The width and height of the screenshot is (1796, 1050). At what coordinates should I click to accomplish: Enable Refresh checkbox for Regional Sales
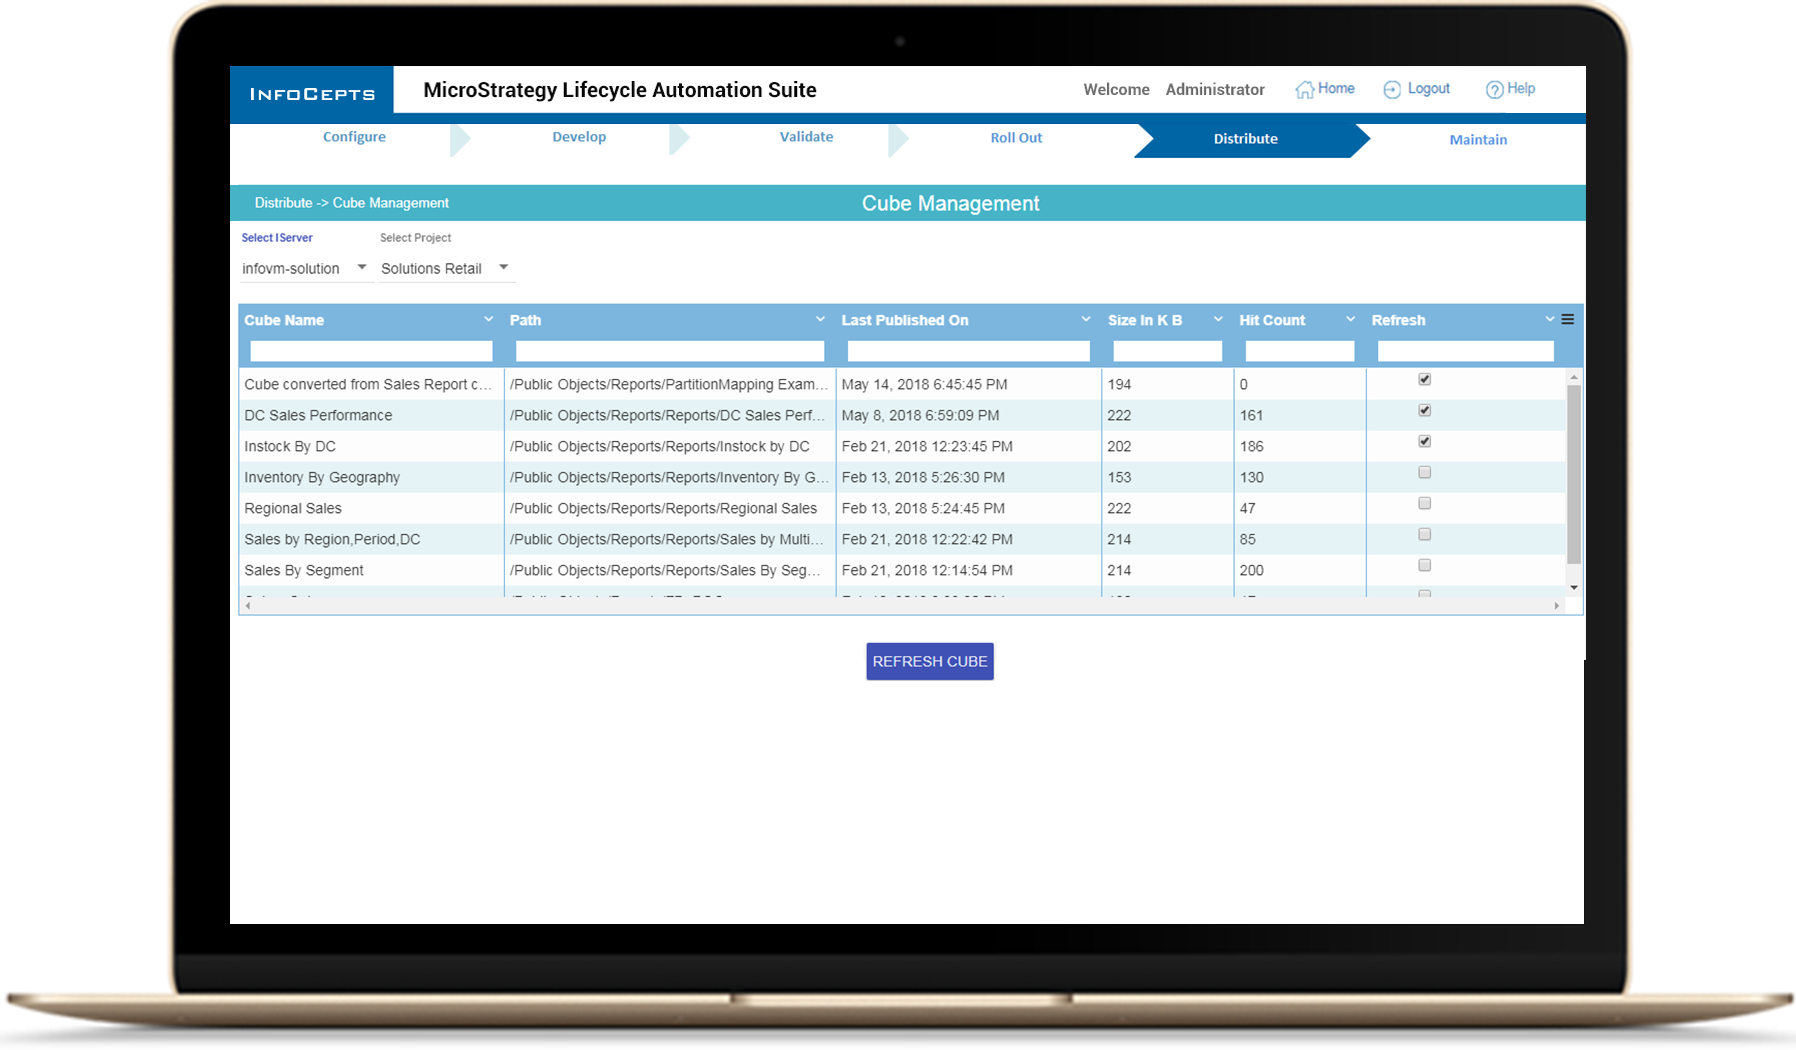[x=1424, y=504]
